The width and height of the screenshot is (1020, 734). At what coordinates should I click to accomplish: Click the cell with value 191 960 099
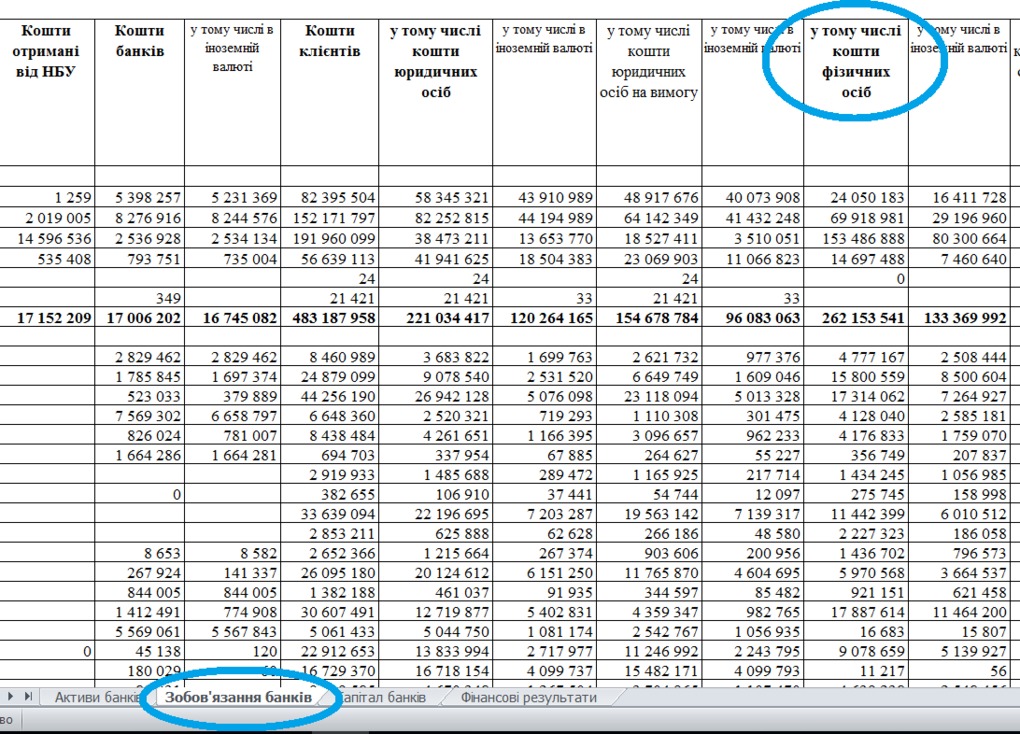(330, 239)
